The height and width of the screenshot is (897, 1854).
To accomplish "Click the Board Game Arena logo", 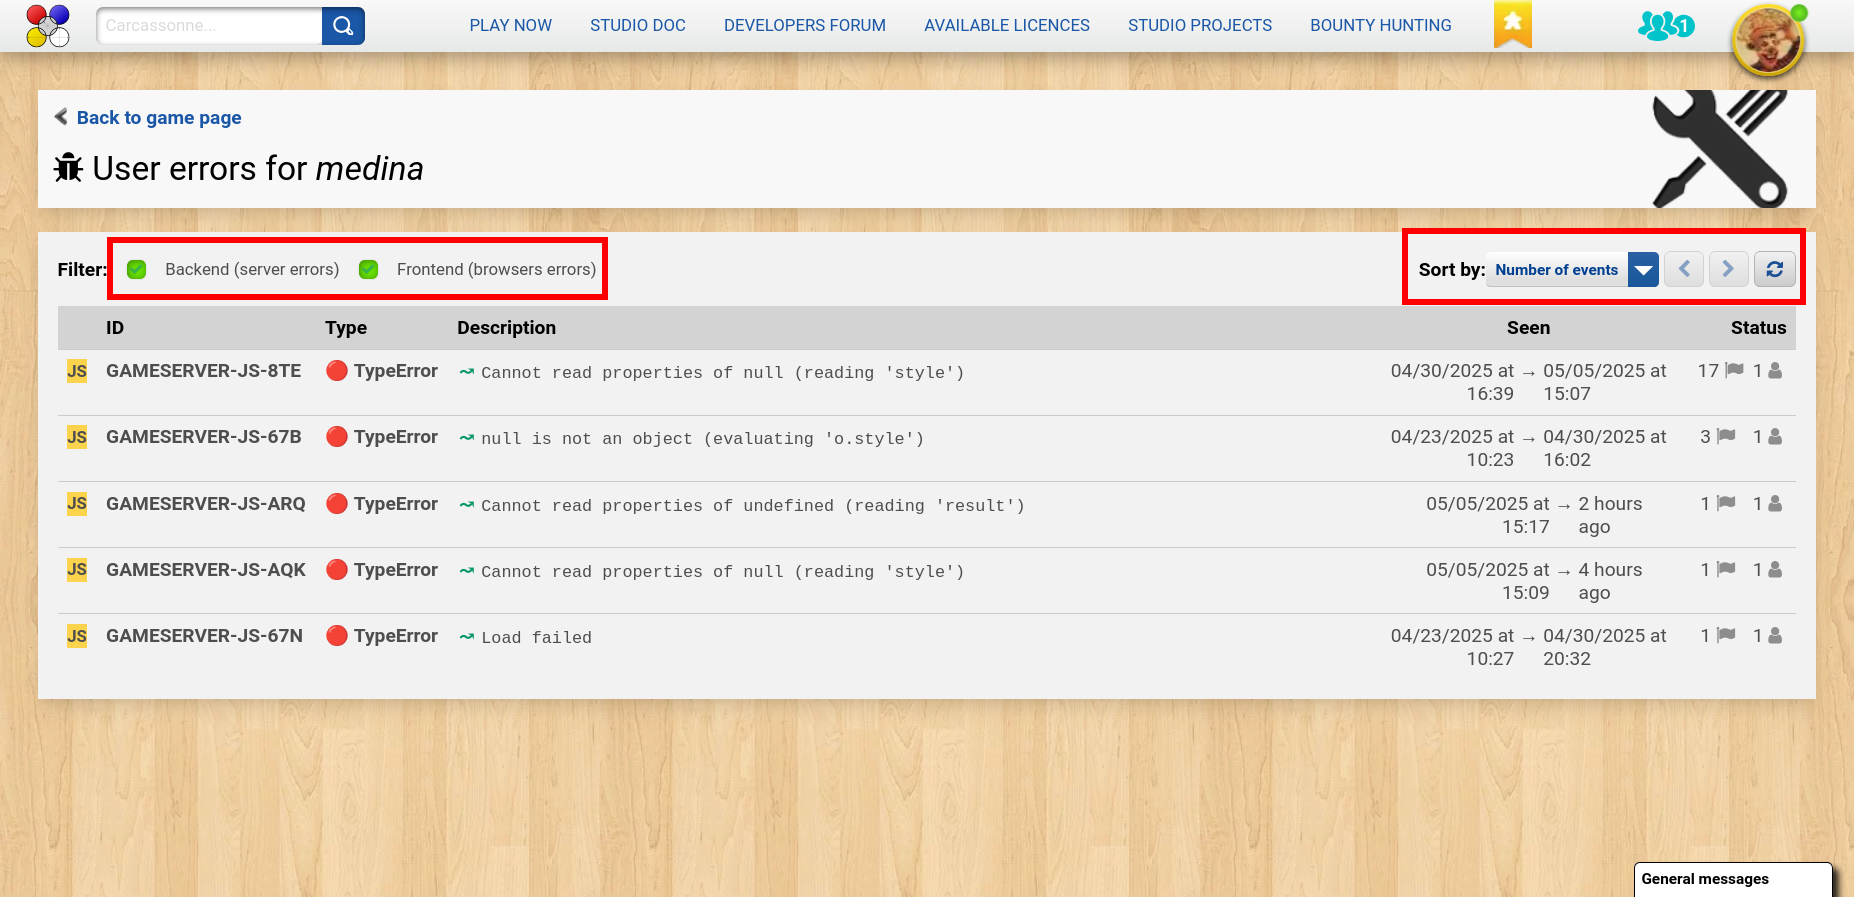I will pyautogui.click(x=48, y=26).
